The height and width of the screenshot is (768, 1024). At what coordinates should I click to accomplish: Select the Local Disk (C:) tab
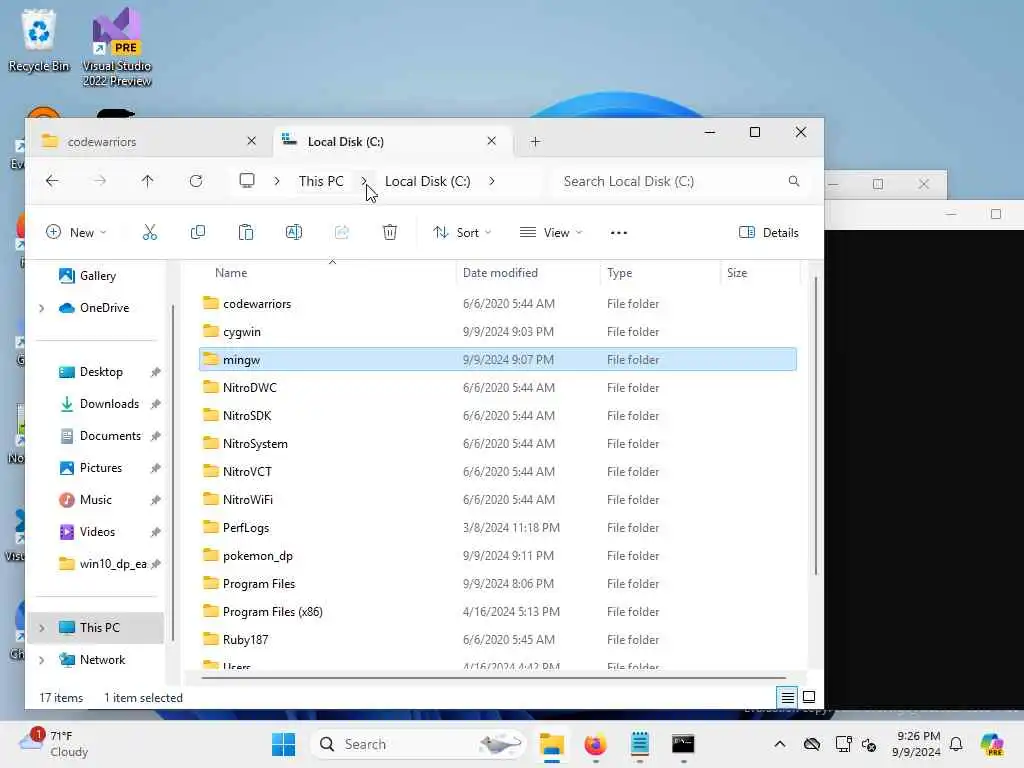pos(392,142)
